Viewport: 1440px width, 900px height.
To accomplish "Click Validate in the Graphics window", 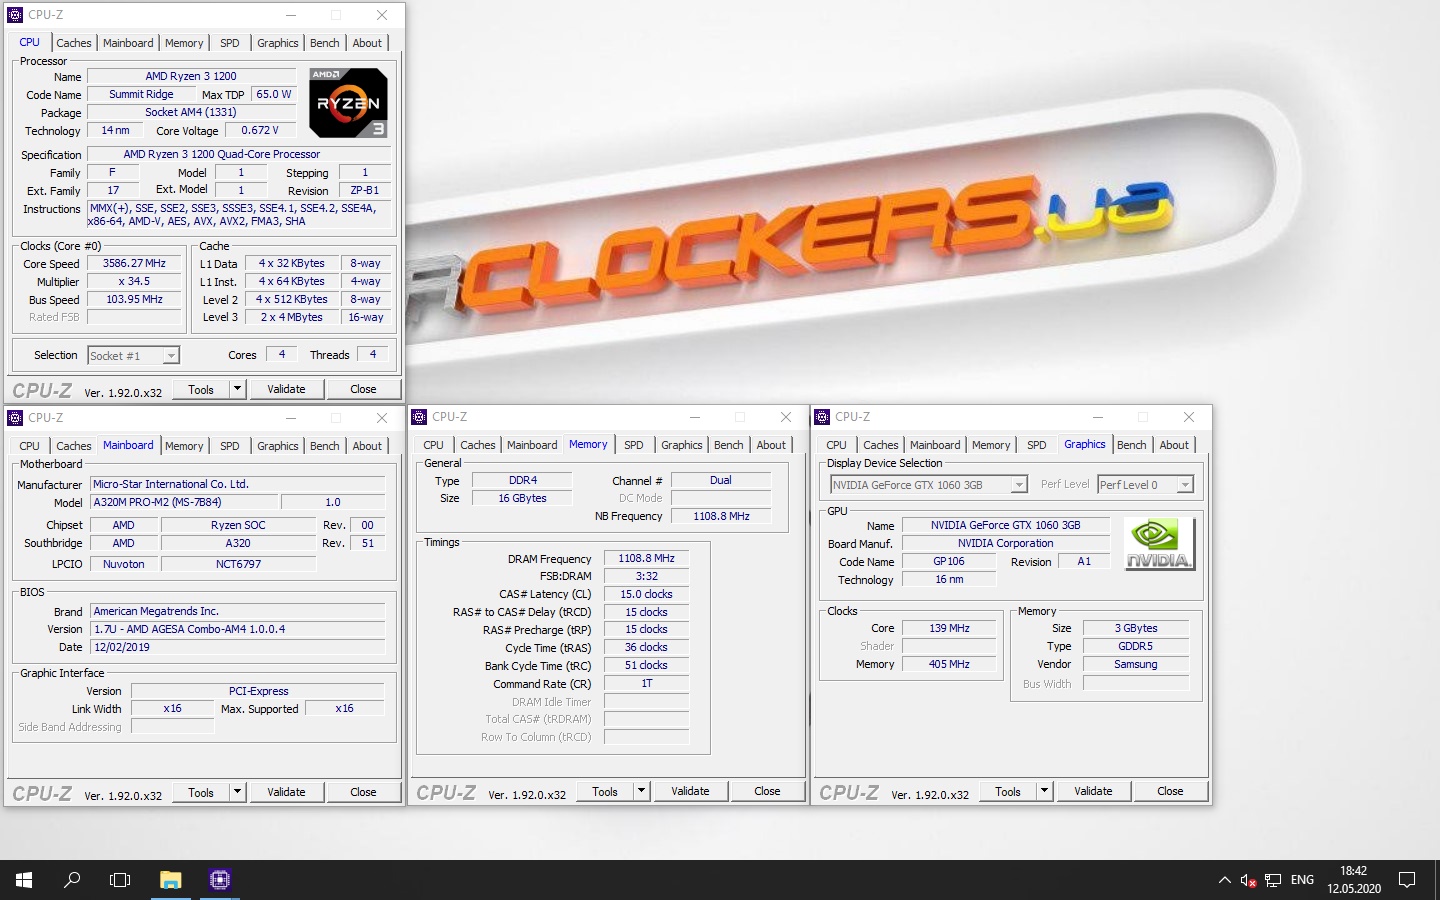I will tap(1093, 791).
